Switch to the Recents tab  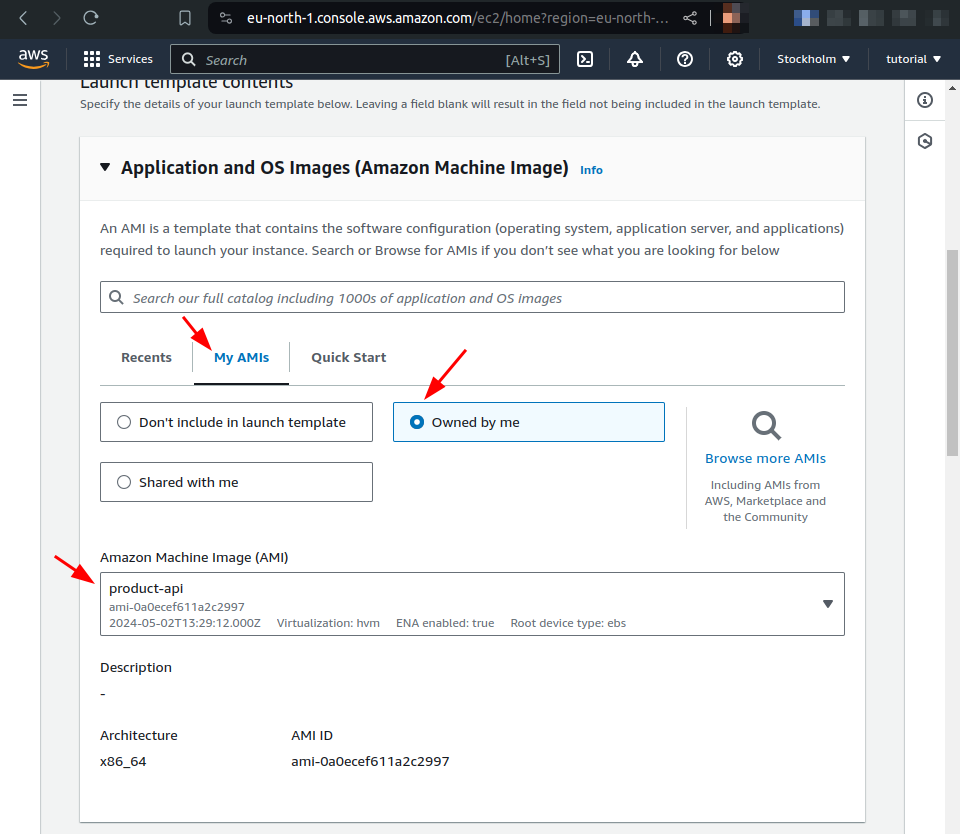click(146, 358)
